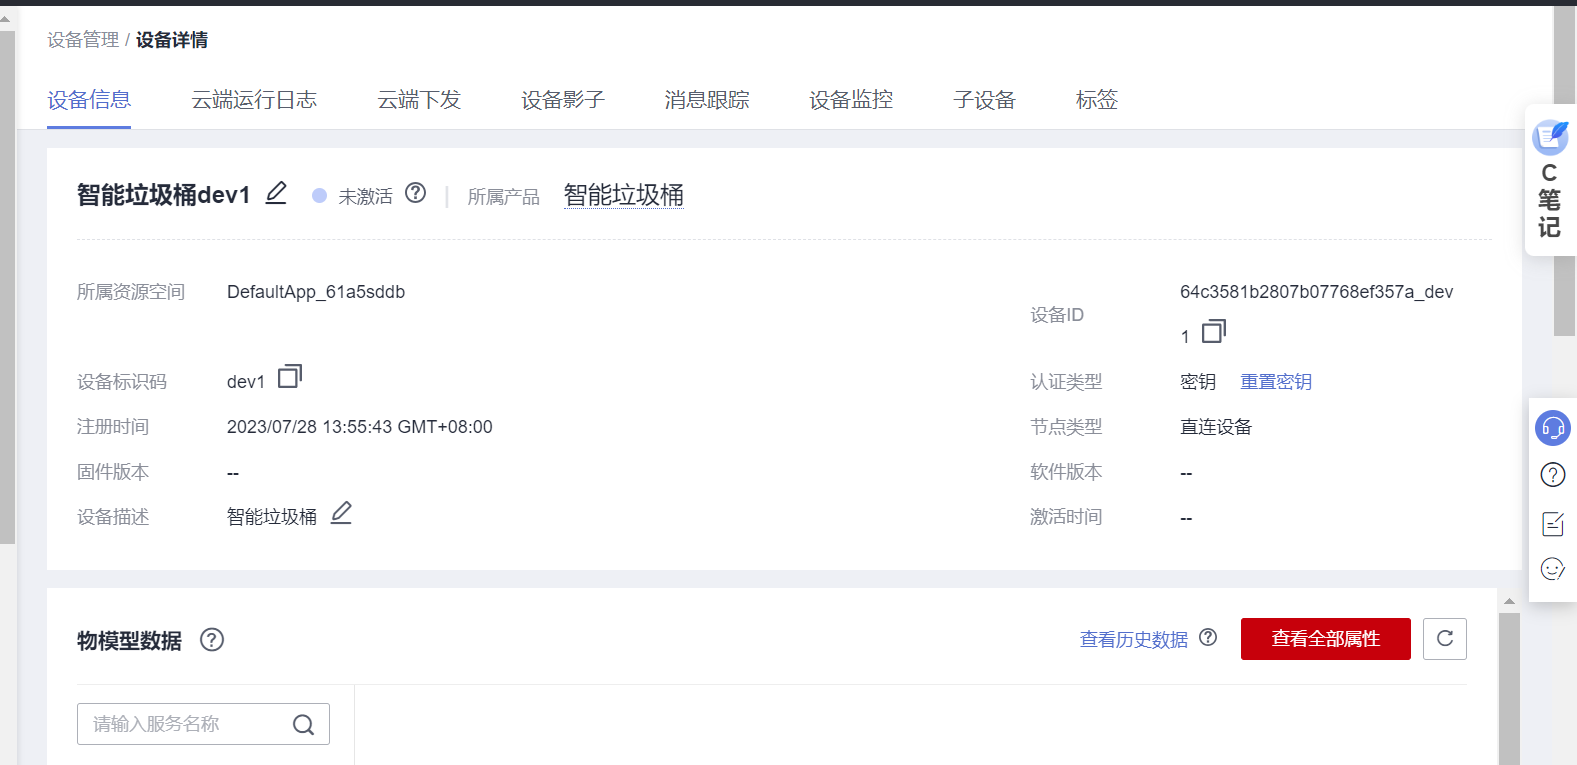Switch to 云端下发 tab
Viewport: 1577px width, 765px height.
click(x=419, y=100)
